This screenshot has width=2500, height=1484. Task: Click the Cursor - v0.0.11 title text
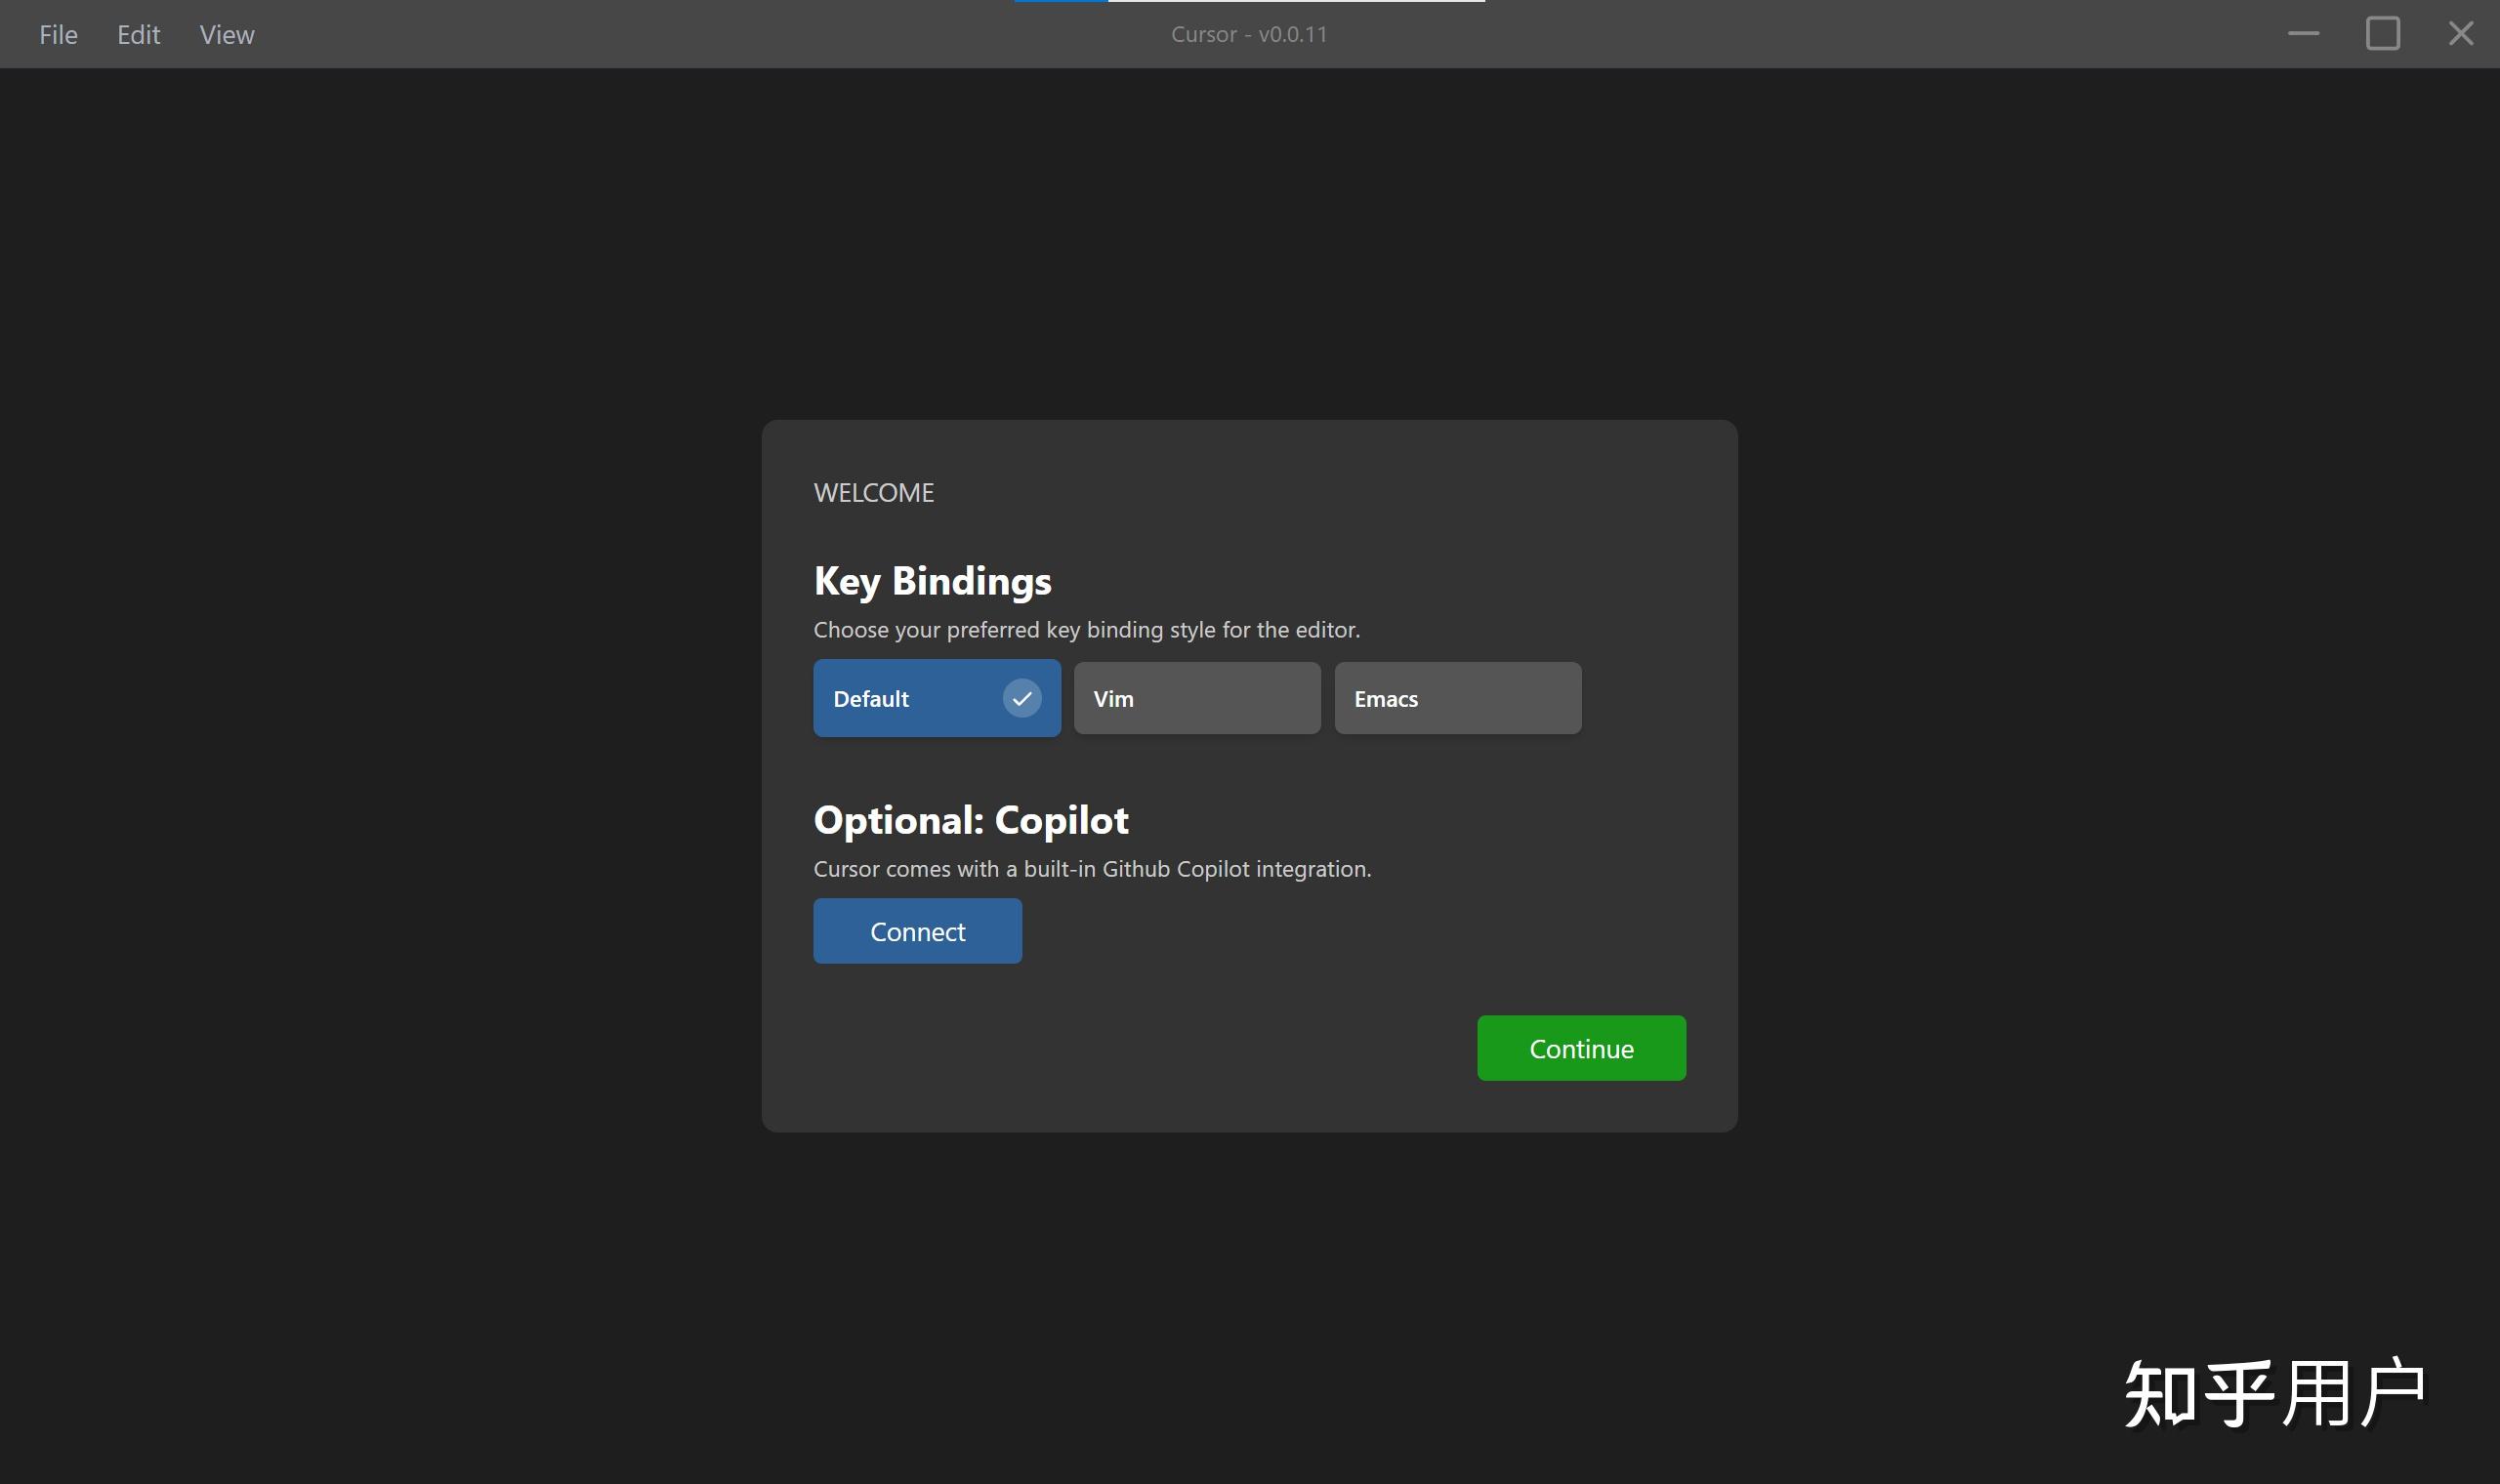pyautogui.click(x=1250, y=34)
